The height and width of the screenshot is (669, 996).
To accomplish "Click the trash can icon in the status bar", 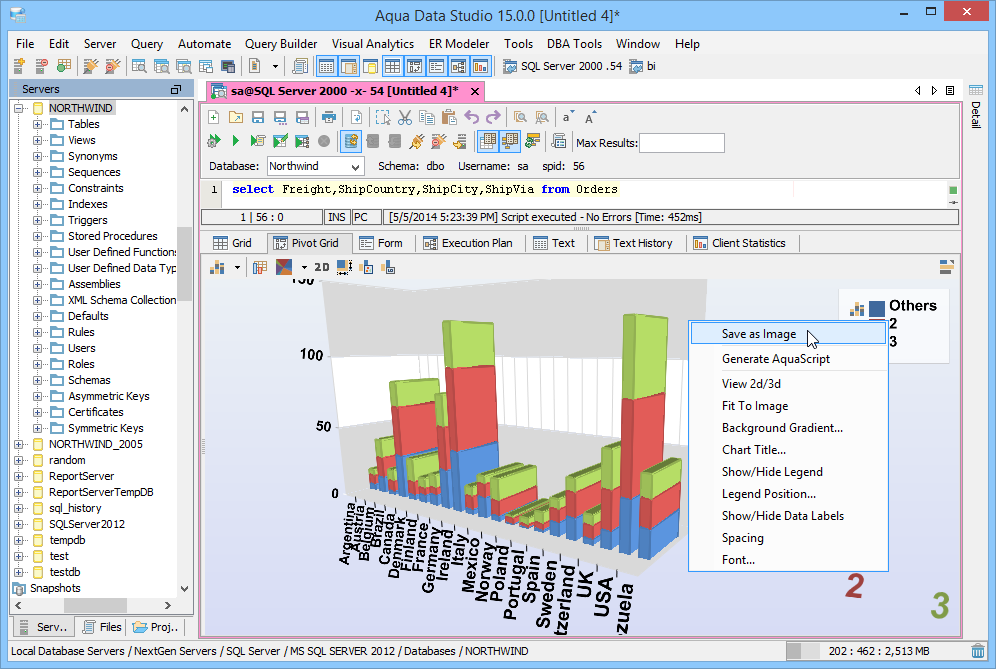I will pos(978,651).
